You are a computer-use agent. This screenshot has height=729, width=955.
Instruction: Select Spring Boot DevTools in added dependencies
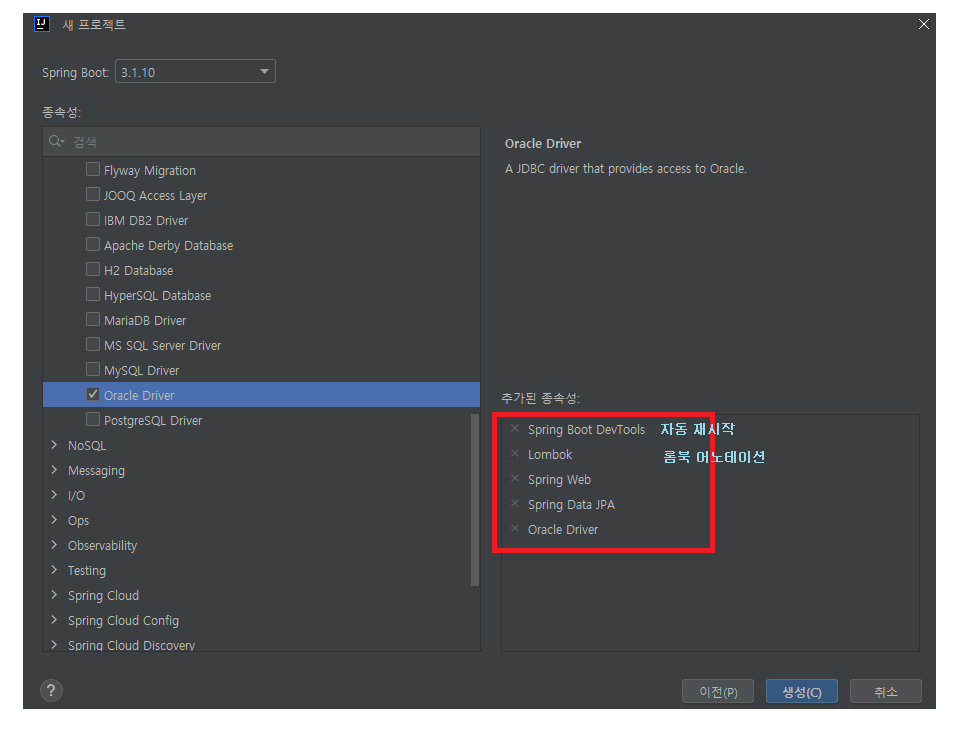click(x=586, y=429)
